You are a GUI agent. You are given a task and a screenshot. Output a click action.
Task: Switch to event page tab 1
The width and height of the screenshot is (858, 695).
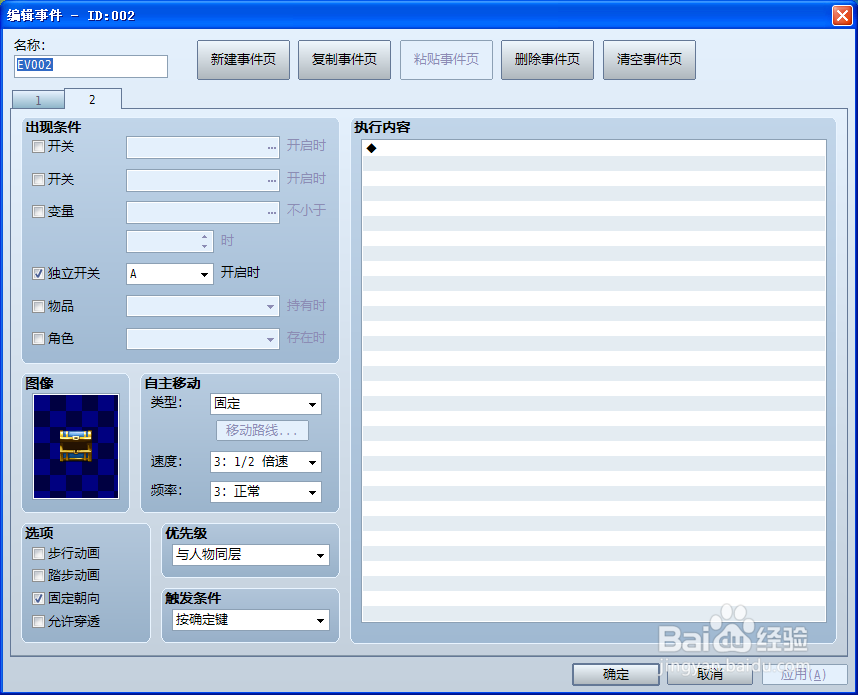(38, 100)
